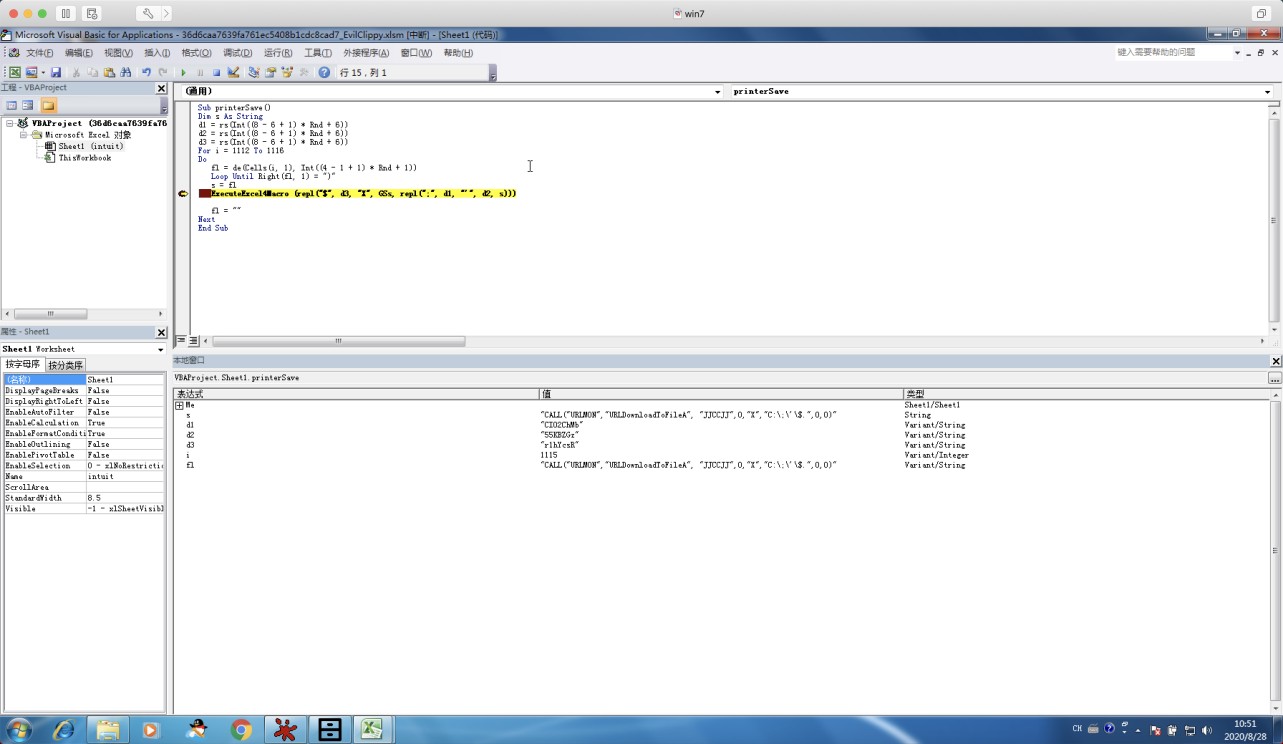The image size is (1283, 744).
Task: Toggle Design Mode icon in toolbar
Action: 233,72
